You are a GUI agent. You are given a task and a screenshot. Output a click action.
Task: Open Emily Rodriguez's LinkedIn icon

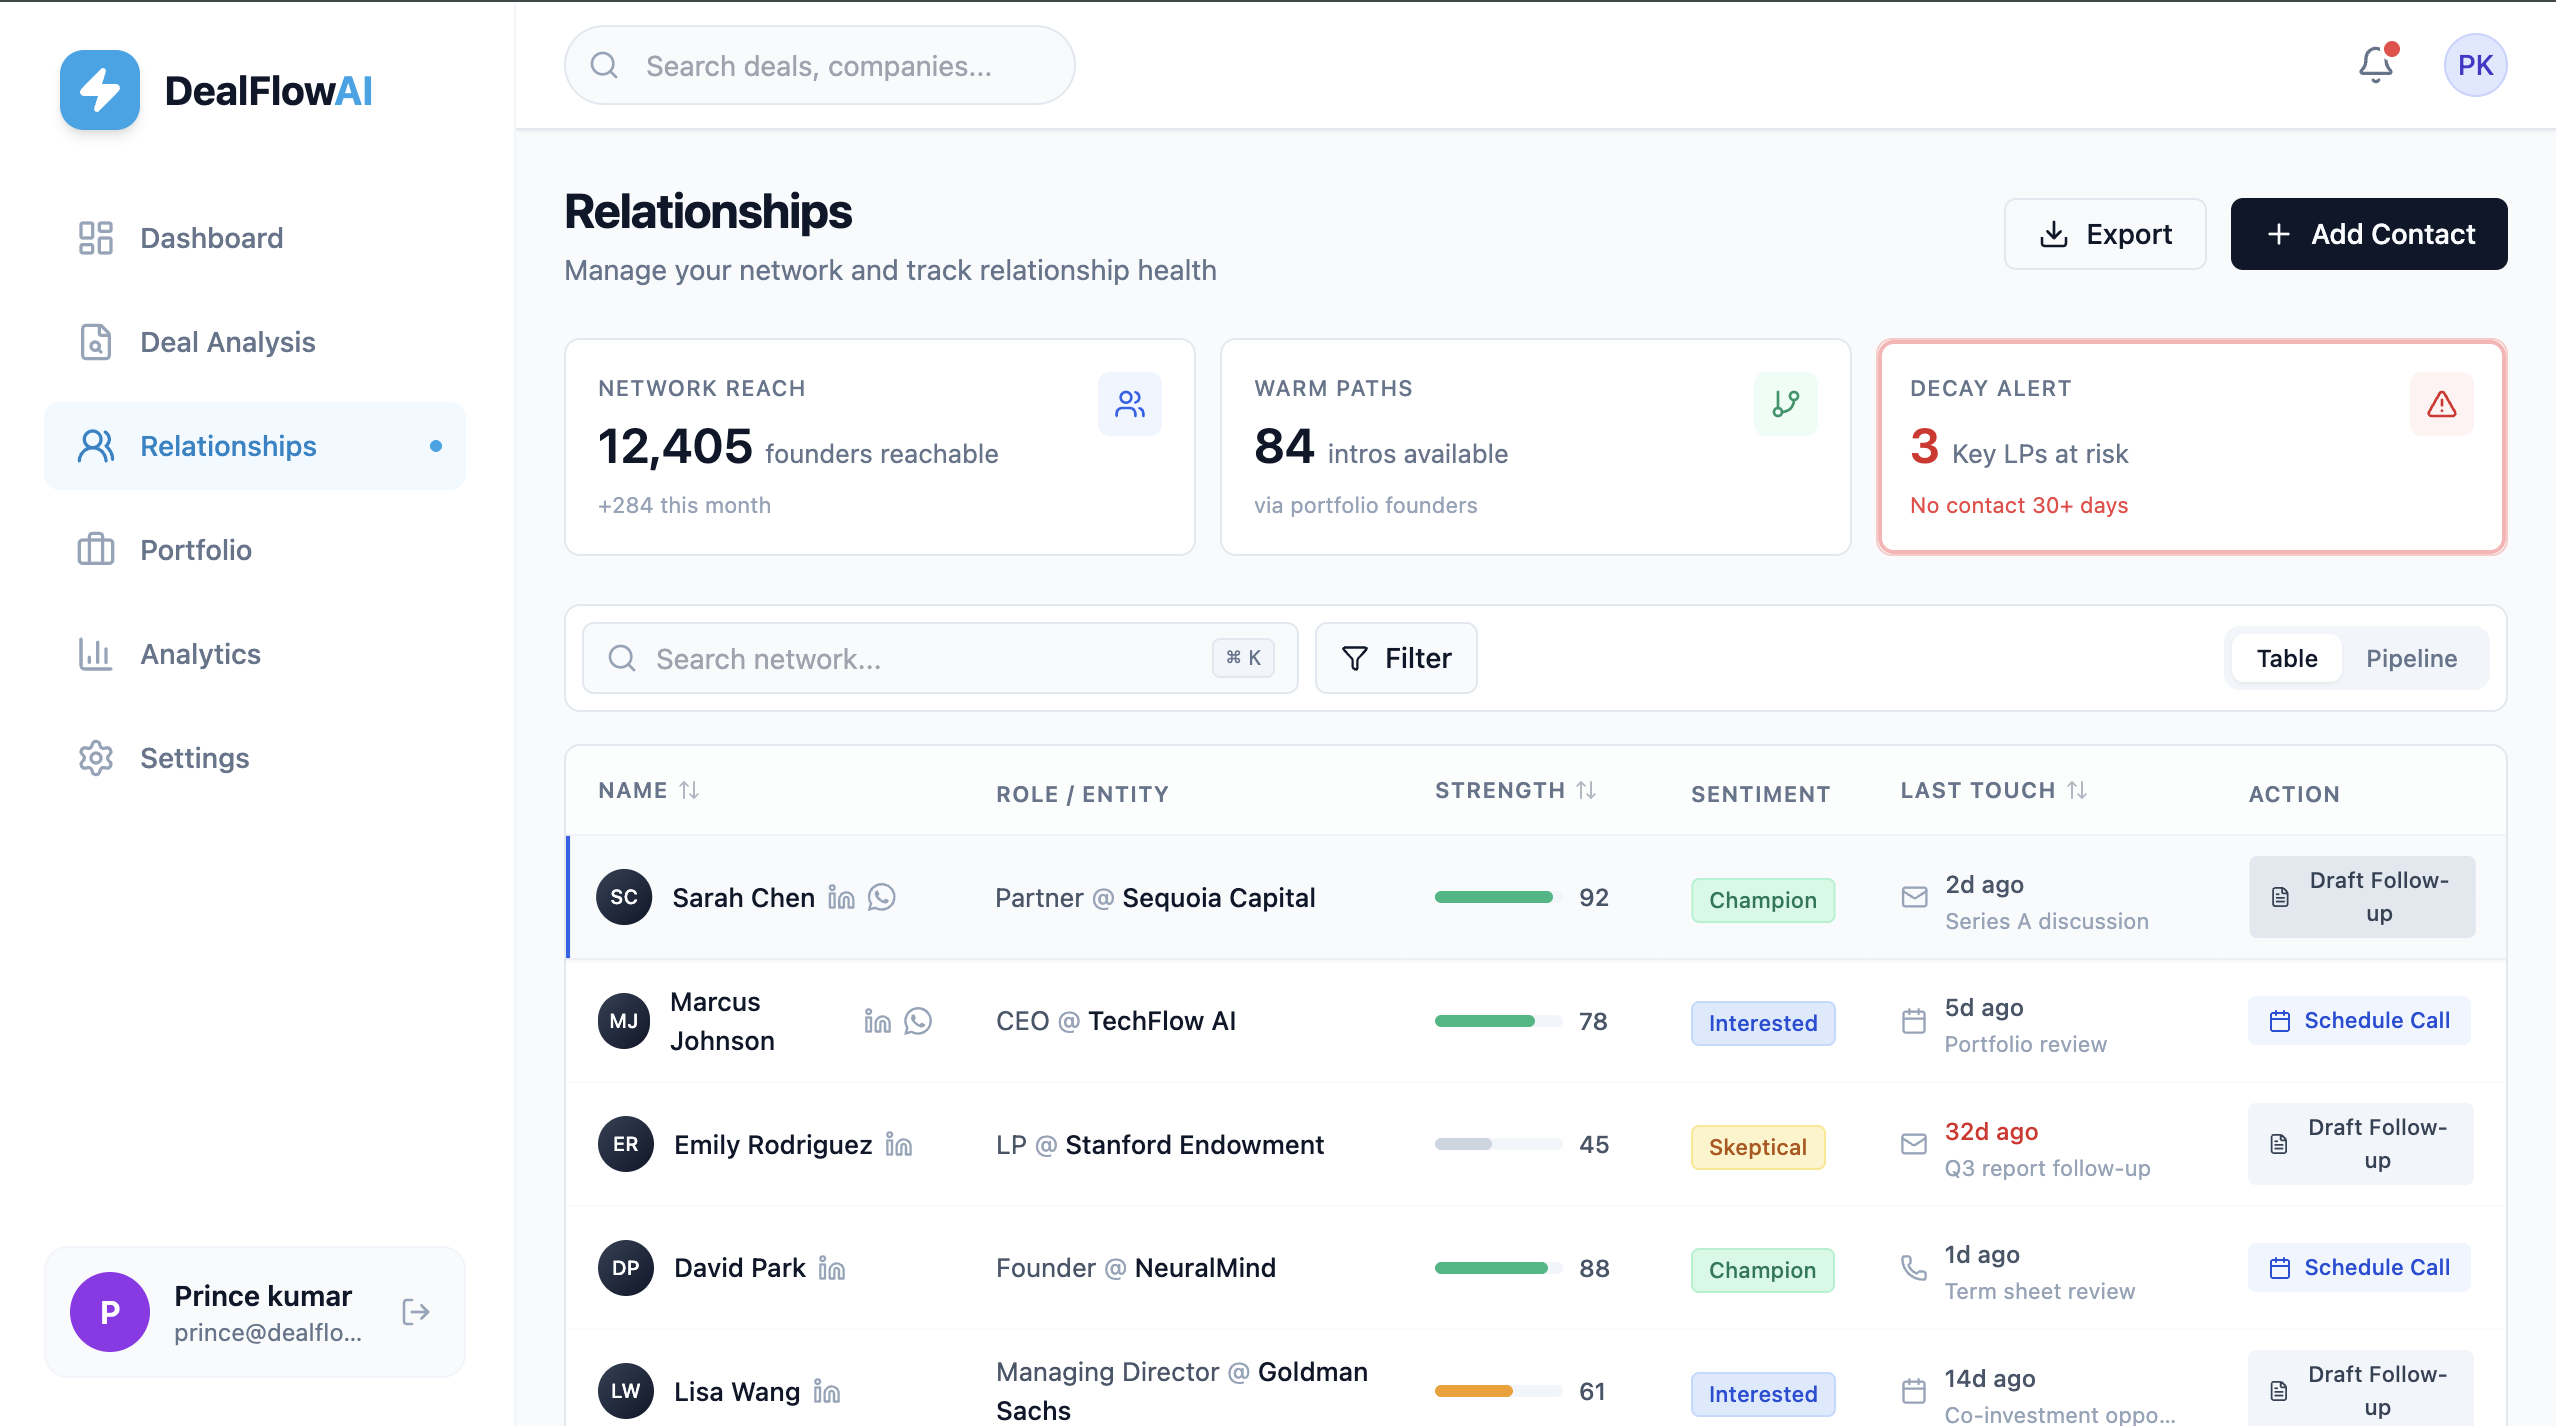[x=898, y=1145]
